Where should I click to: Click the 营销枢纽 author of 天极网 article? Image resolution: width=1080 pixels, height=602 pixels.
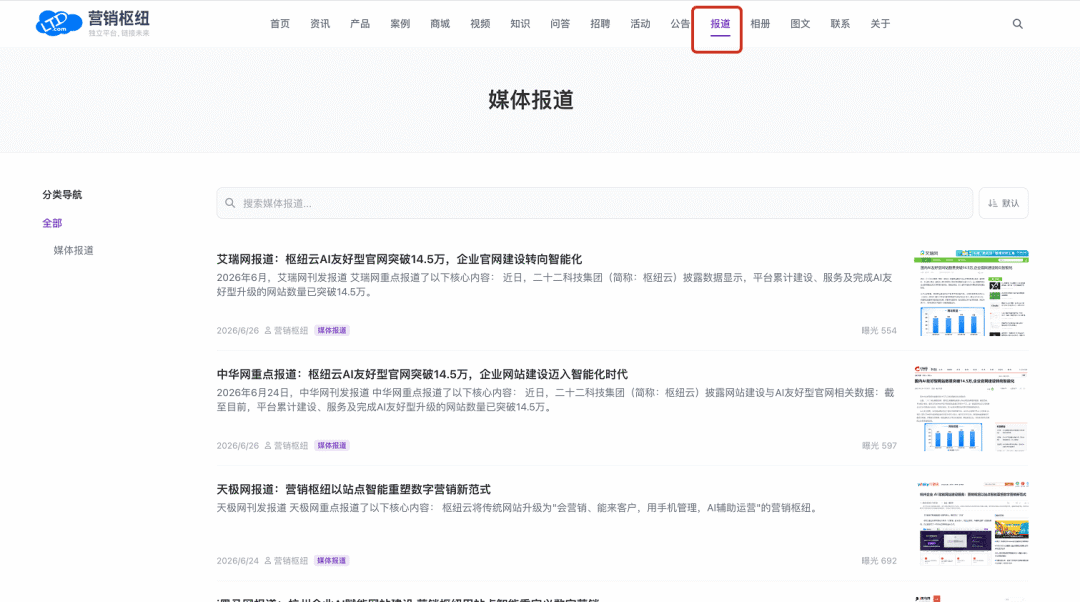coord(286,561)
